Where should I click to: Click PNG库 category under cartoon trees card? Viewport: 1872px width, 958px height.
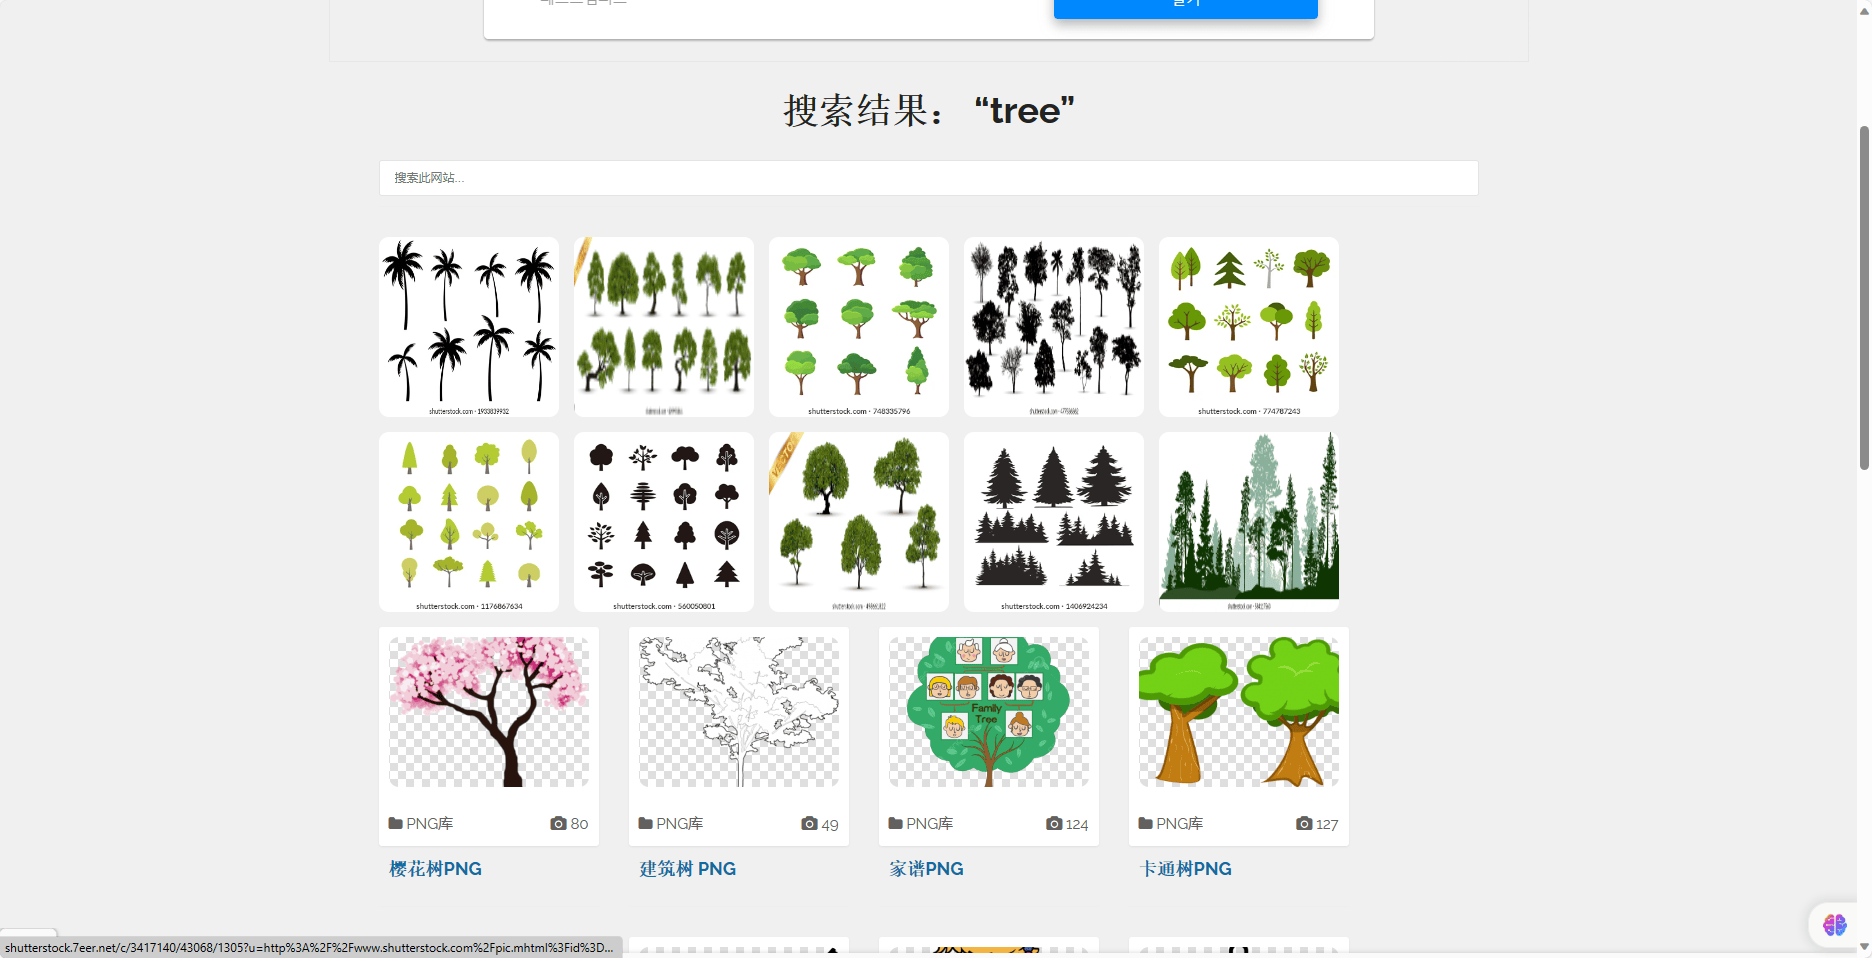1180,824
